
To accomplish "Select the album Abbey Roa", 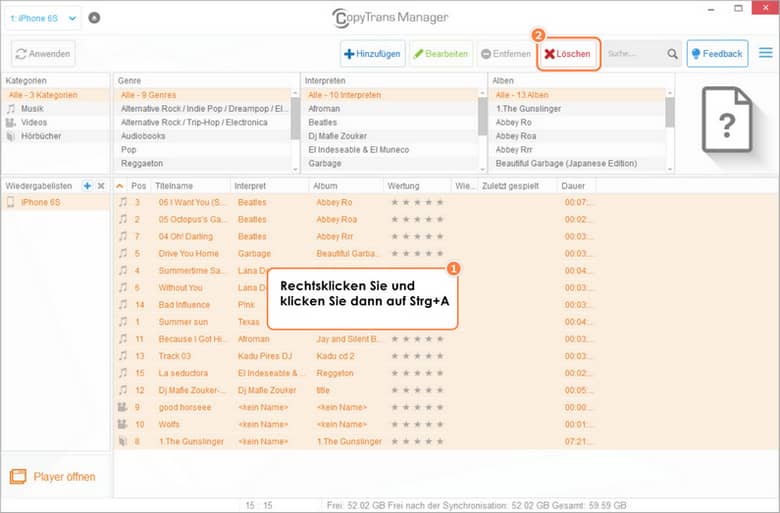I will [578, 136].
